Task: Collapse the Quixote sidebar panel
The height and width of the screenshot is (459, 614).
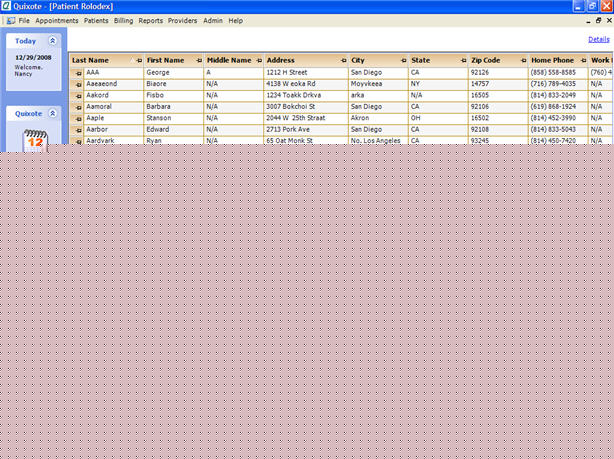Action: (x=52, y=114)
